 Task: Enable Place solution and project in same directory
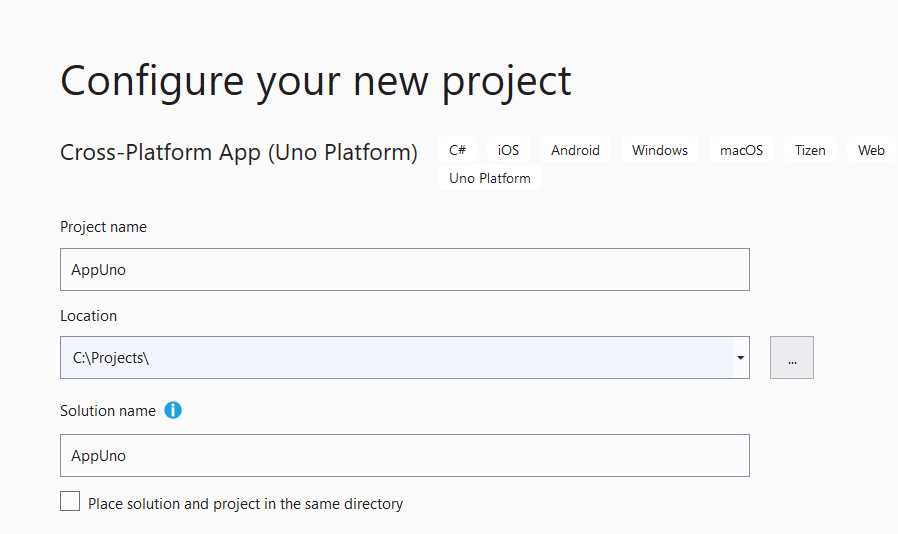point(70,501)
